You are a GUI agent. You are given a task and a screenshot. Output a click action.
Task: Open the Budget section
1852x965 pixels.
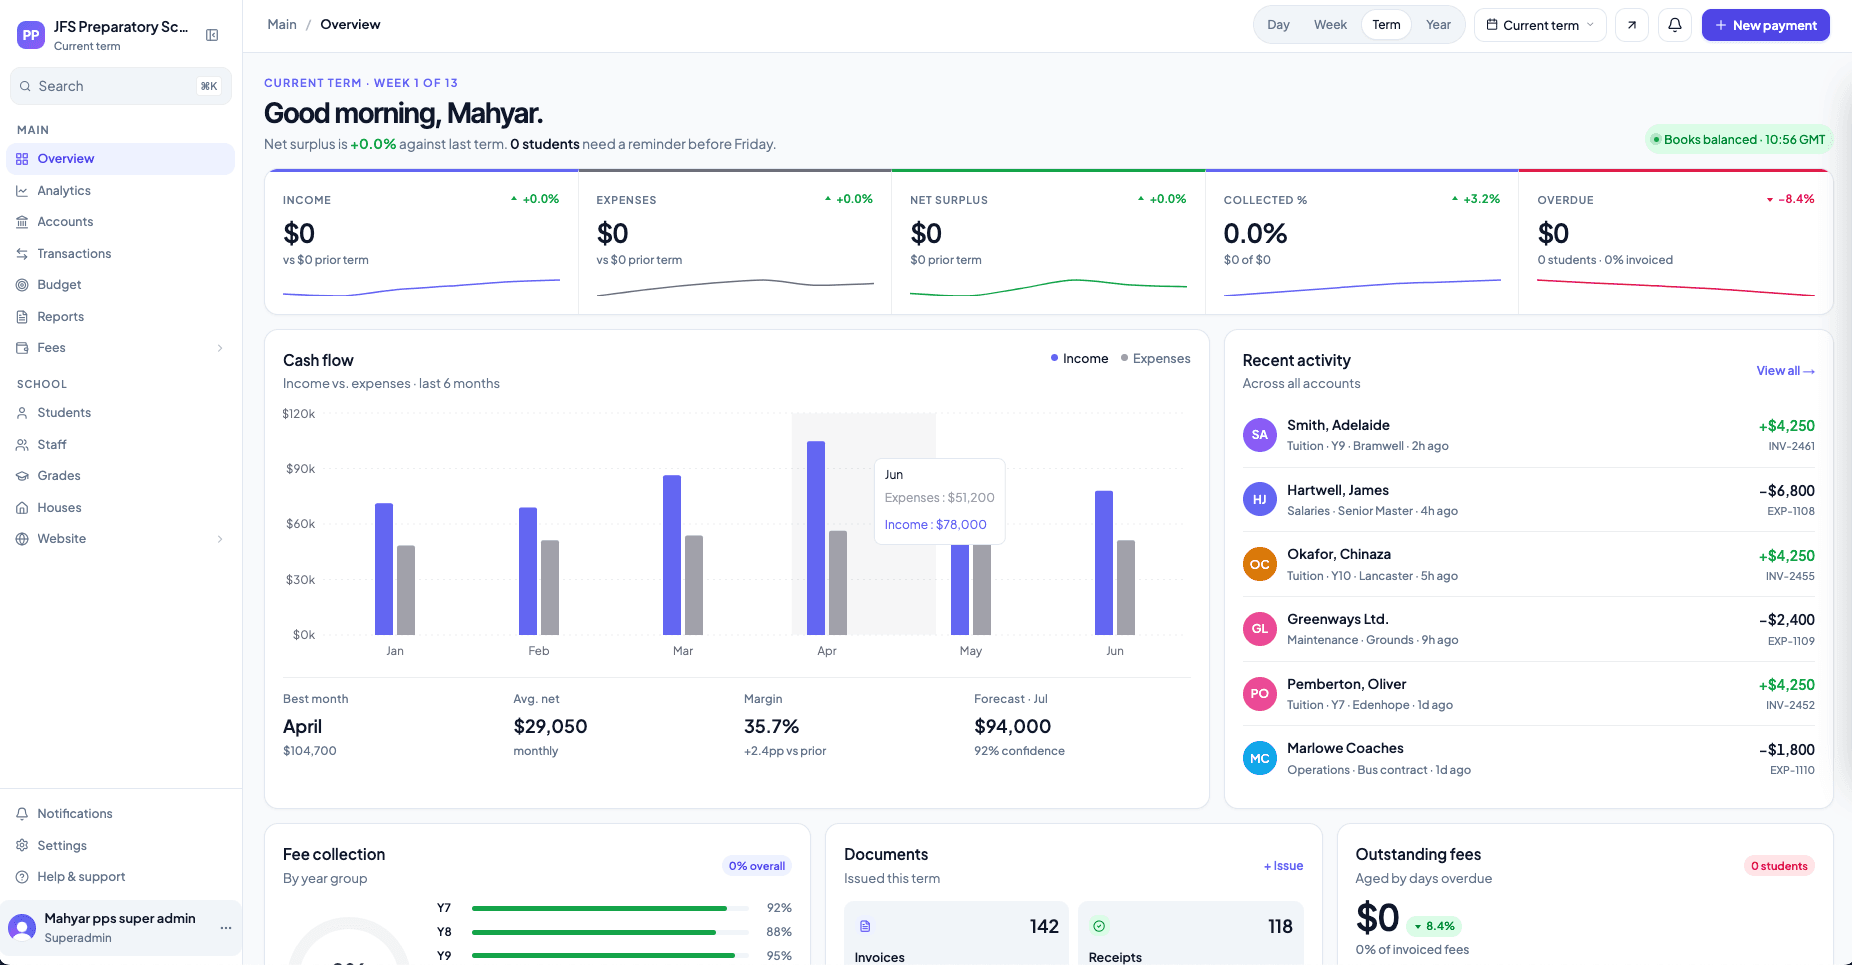pos(121,285)
